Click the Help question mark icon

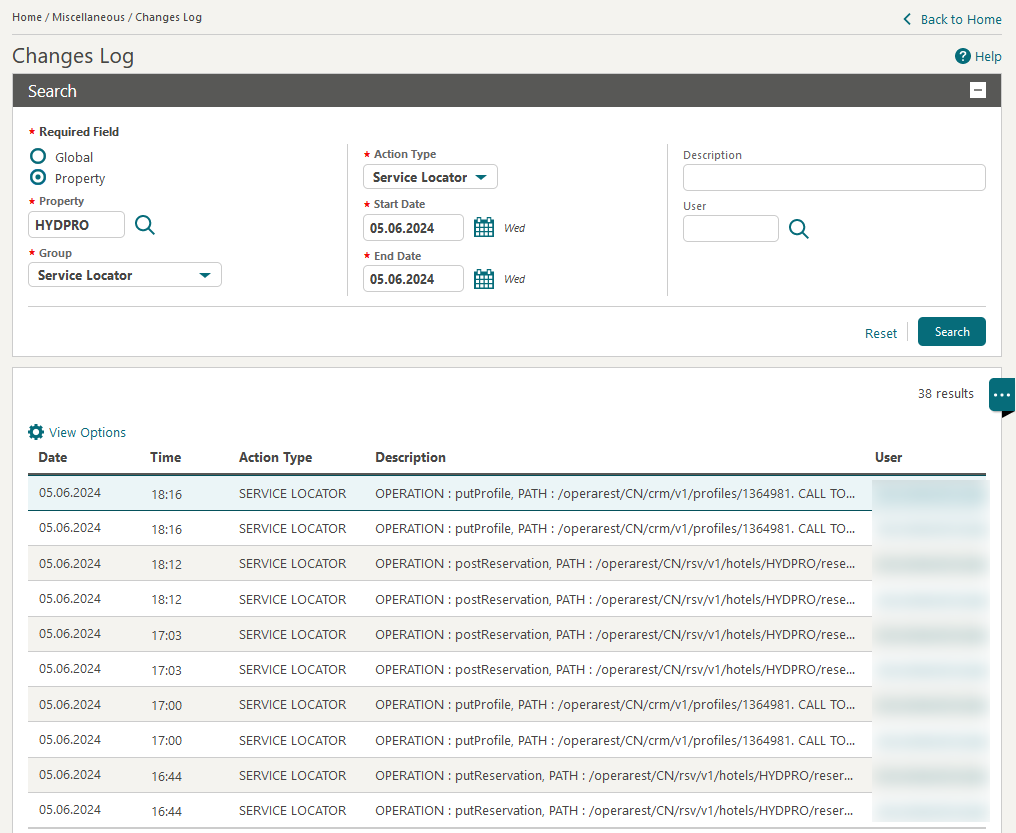pos(962,56)
